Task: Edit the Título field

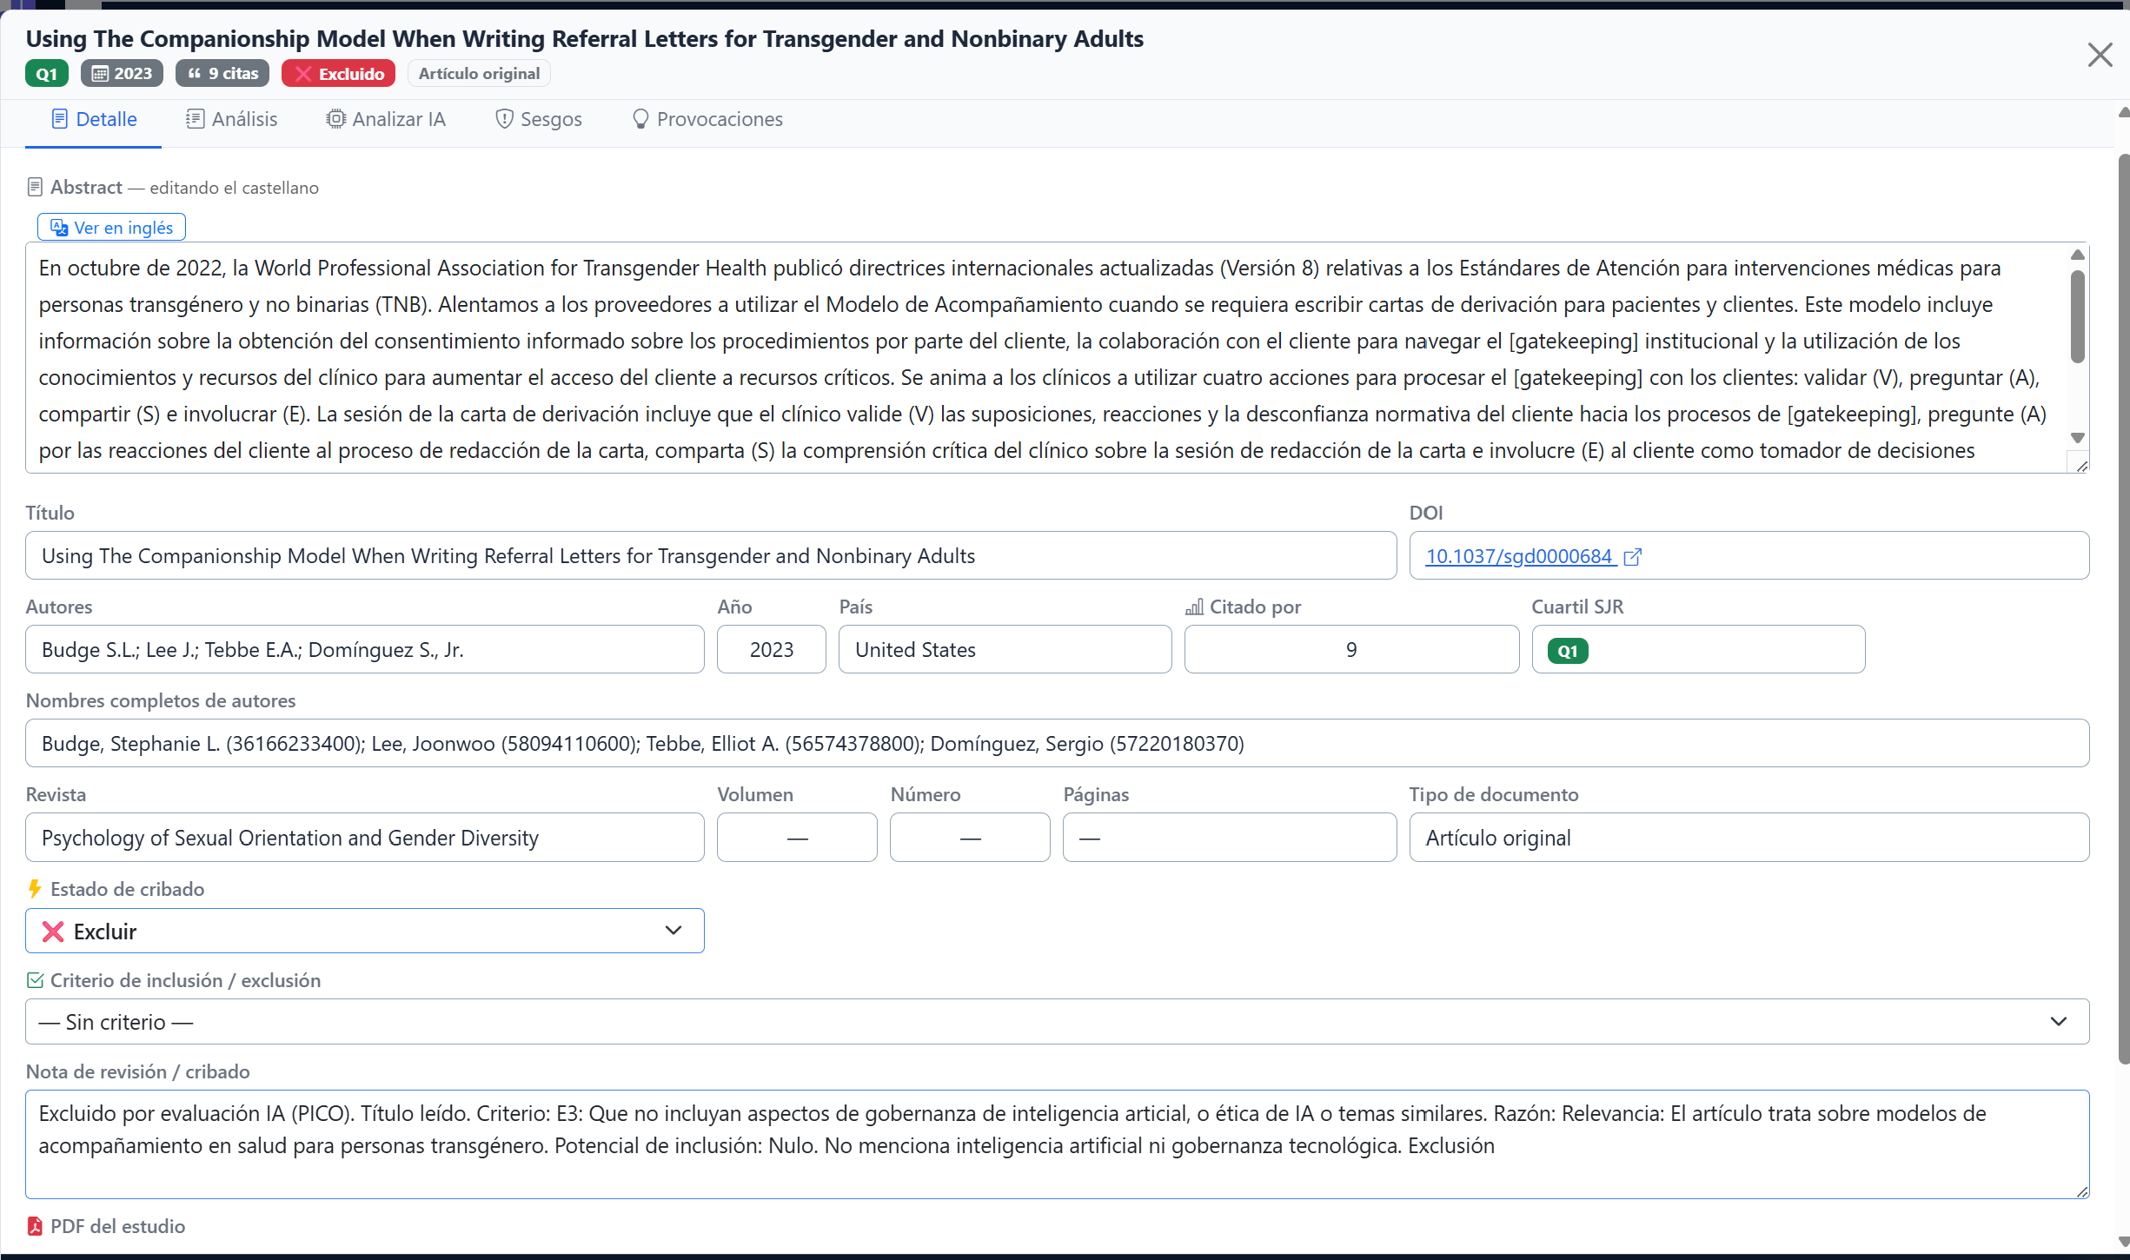Action: click(711, 556)
